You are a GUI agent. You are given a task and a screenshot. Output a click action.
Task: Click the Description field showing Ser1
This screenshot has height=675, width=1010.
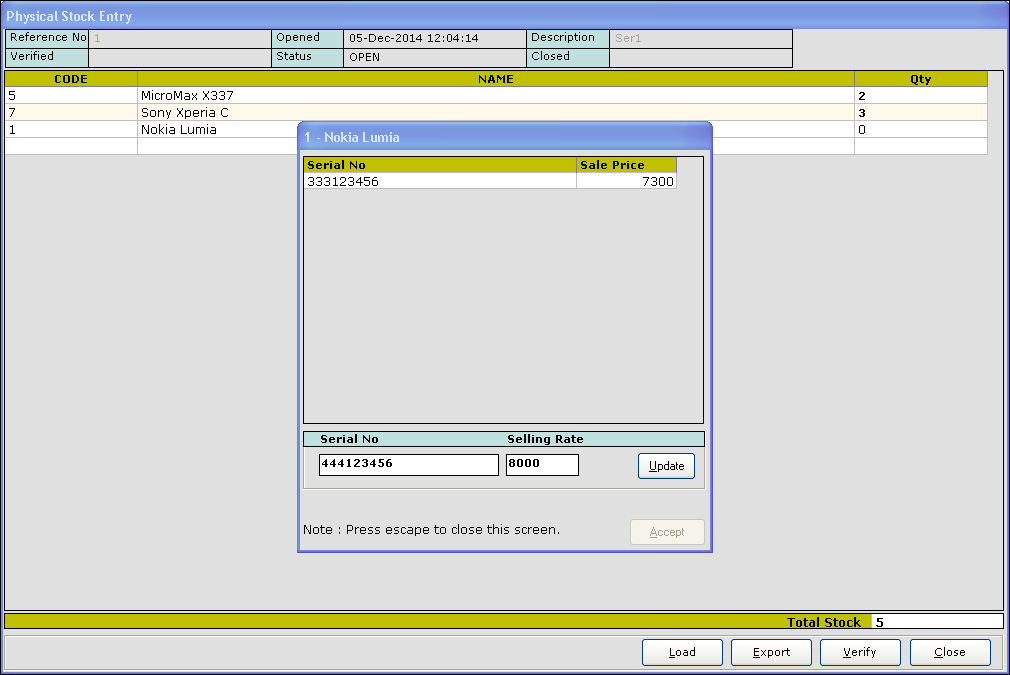coord(700,38)
